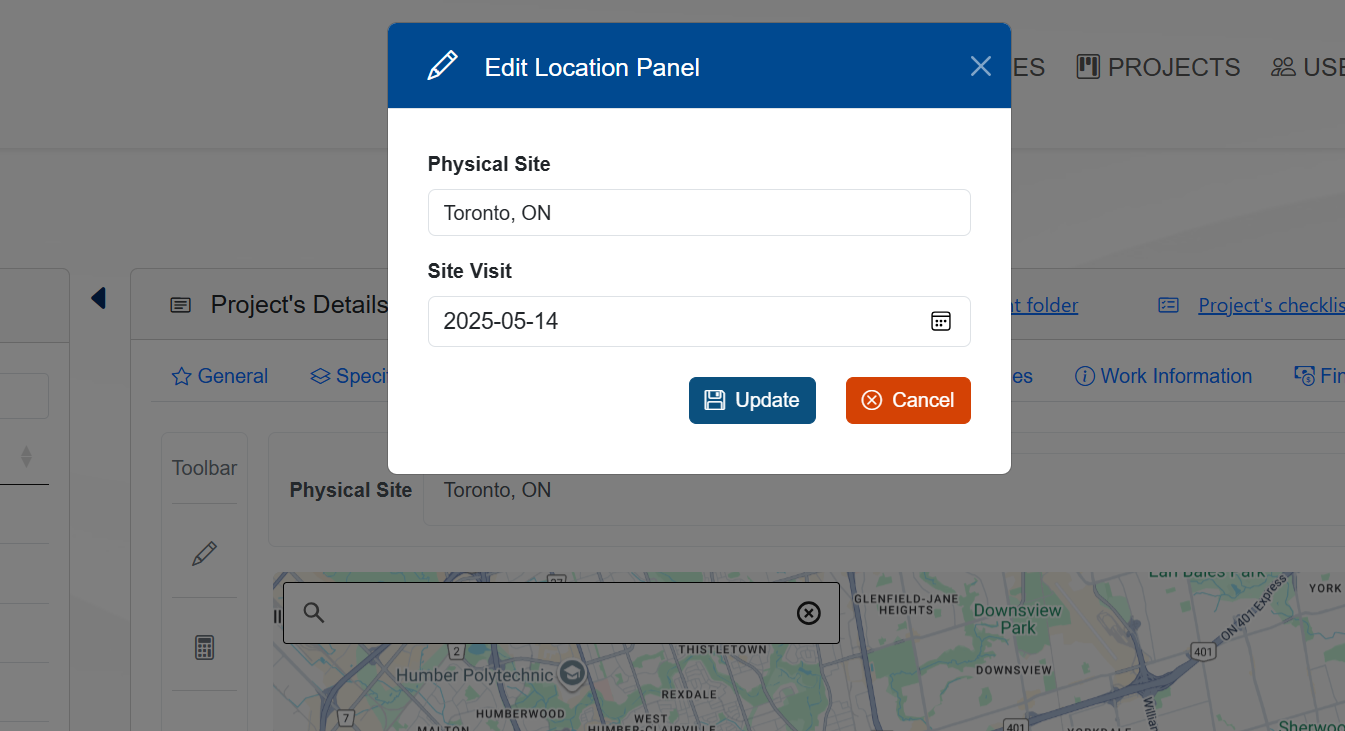Click the Humber Polytechnic map marker
Image resolution: width=1345 pixels, height=731 pixels.
click(x=572, y=671)
